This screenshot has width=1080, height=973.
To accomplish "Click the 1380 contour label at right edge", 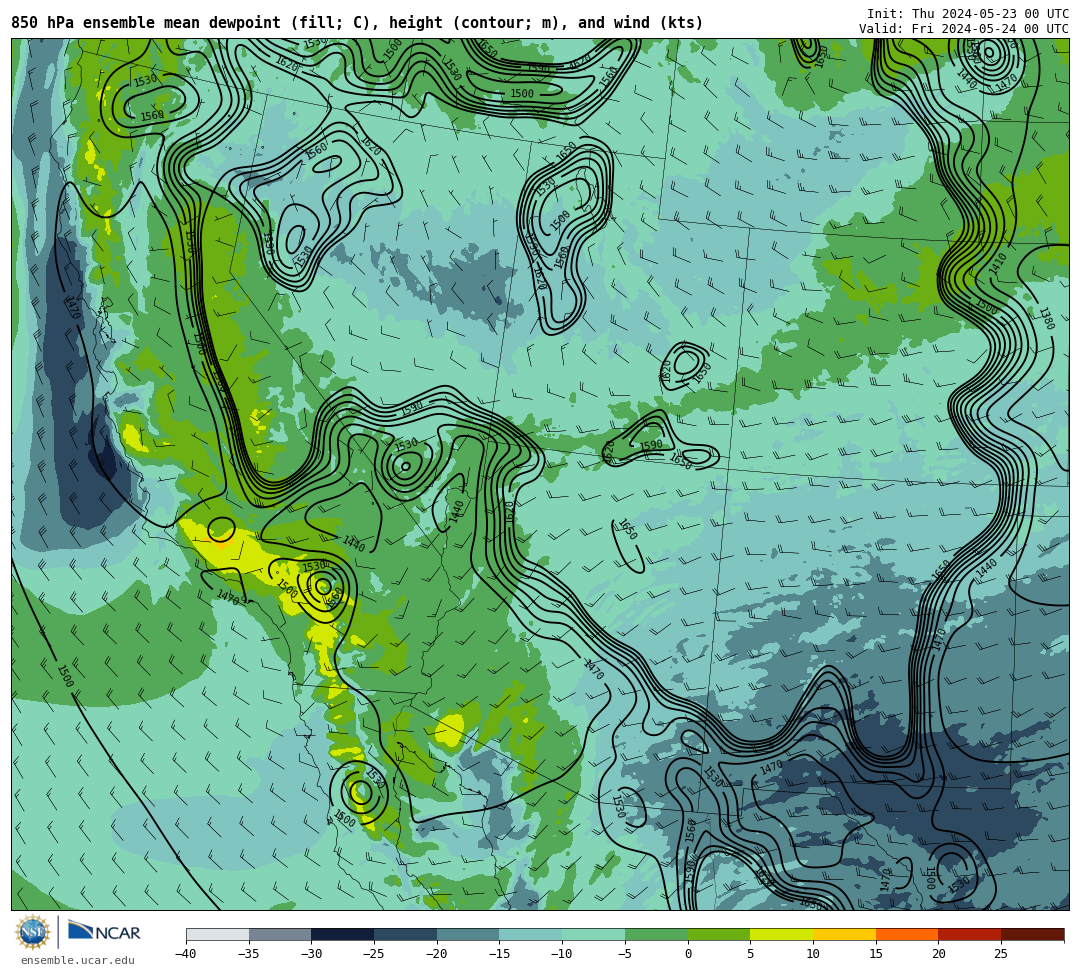I will tap(1046, 318).
